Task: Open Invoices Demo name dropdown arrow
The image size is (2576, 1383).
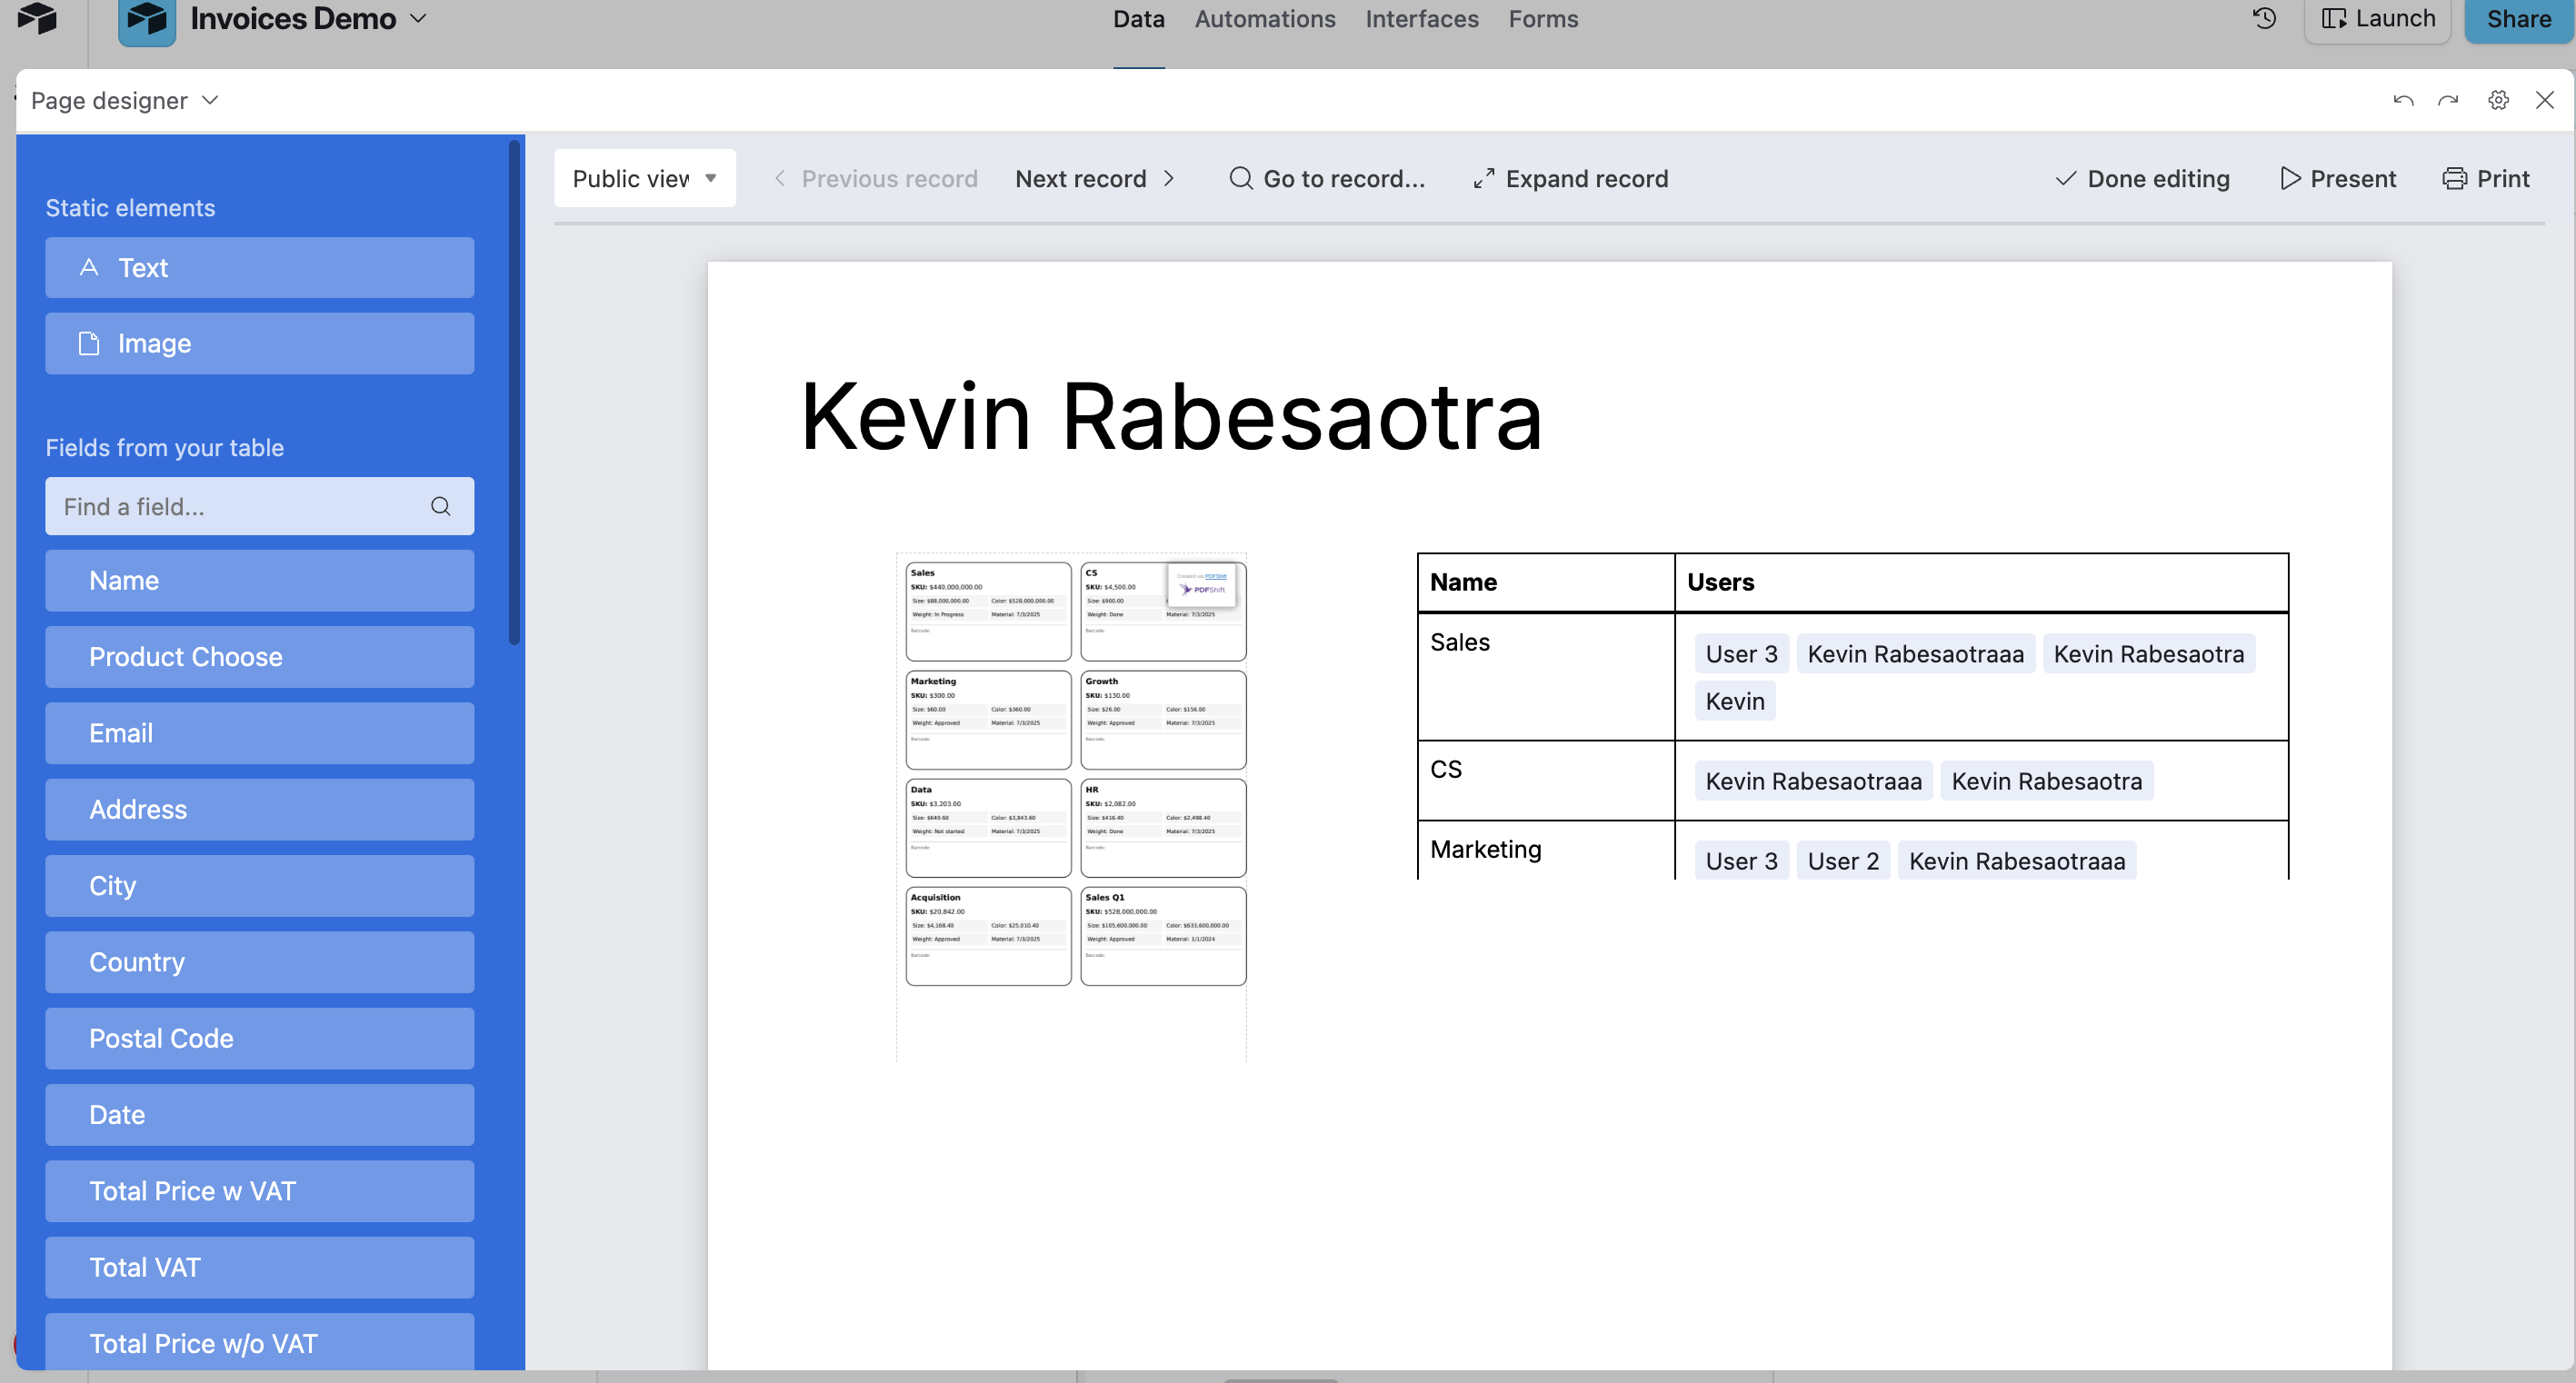Action: (x=419, y=18)
